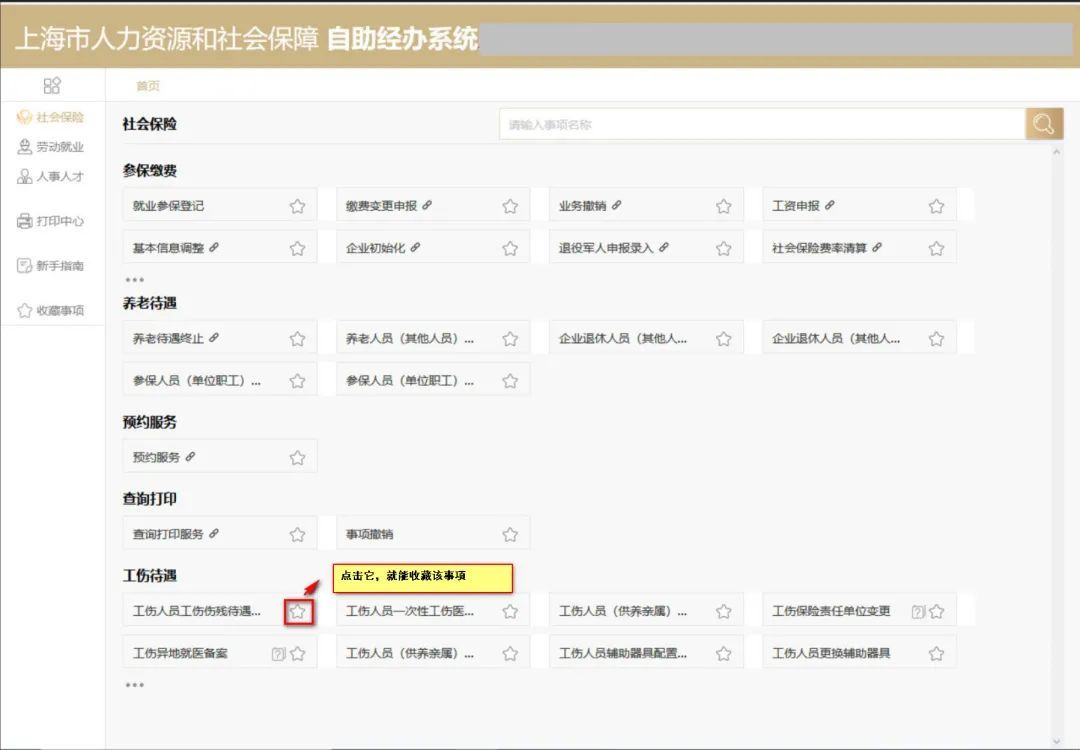The height and width of the screenshot is (750, 1080).
Task: Open help icon beside 工伤异地就医备案
Action: [278, 654]
